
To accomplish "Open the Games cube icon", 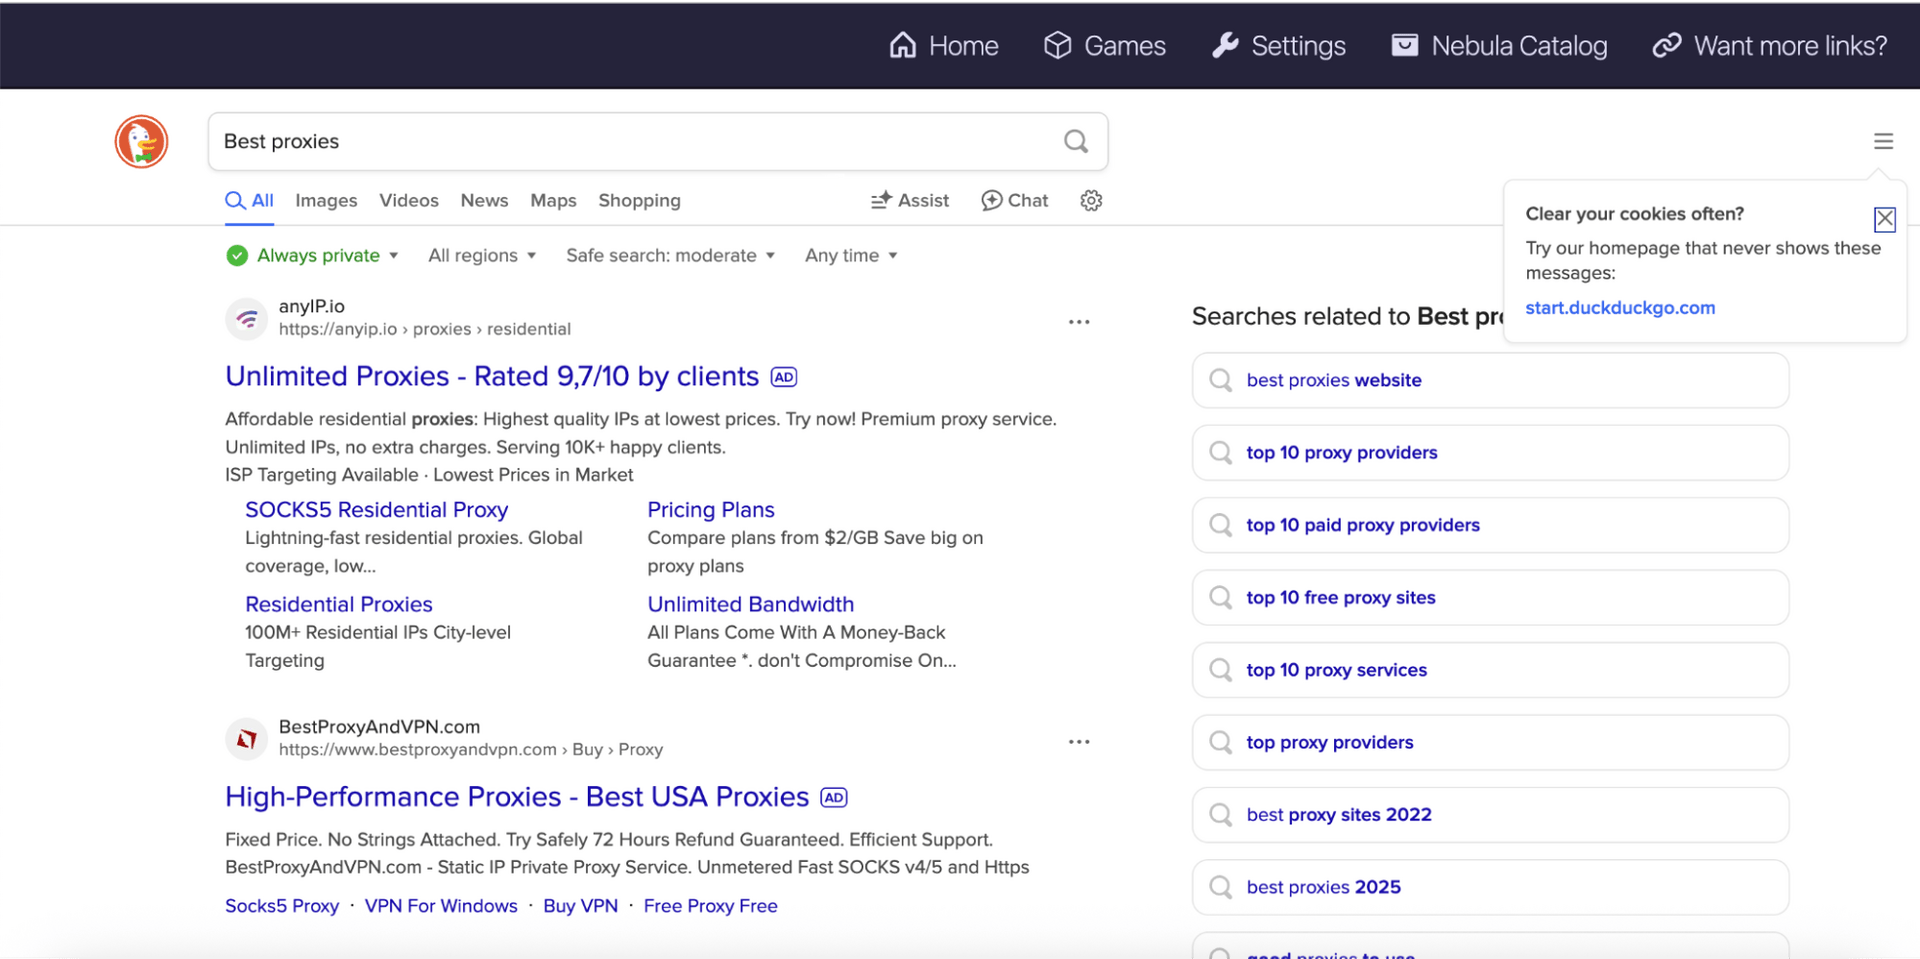I will pyautogui.click(x=1057, y=45).
